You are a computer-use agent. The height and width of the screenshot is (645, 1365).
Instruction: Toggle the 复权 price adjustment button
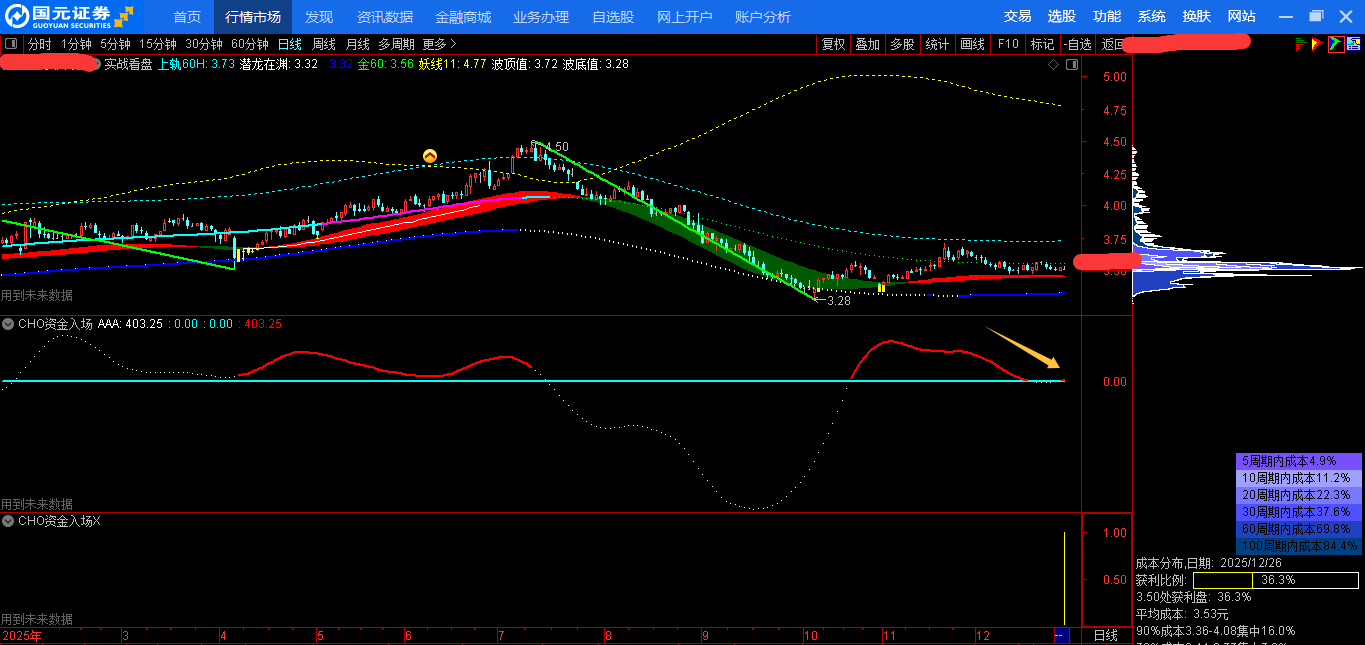(833, 44)
